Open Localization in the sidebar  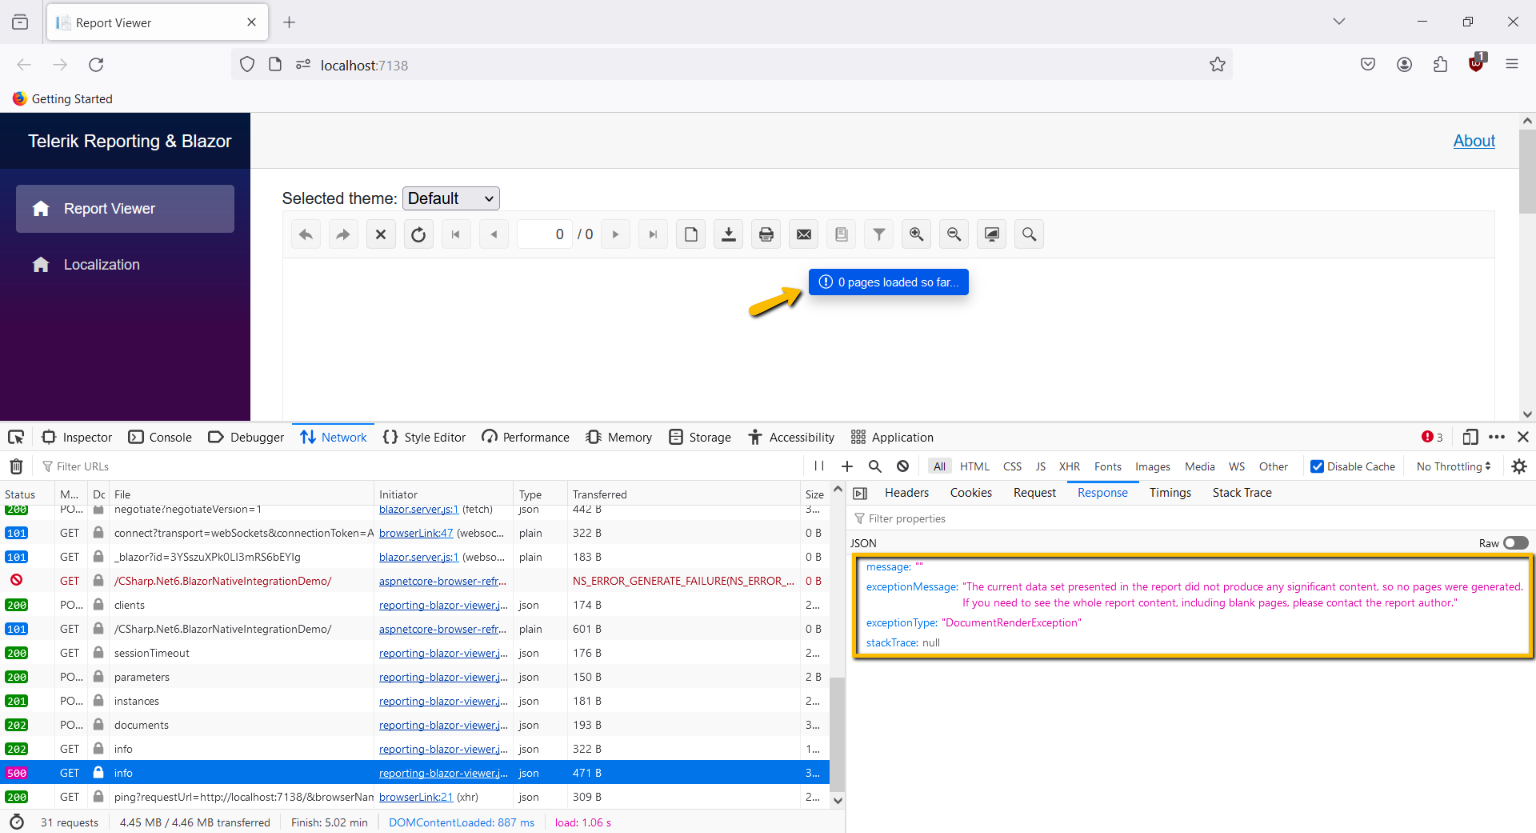coord(125,265)
